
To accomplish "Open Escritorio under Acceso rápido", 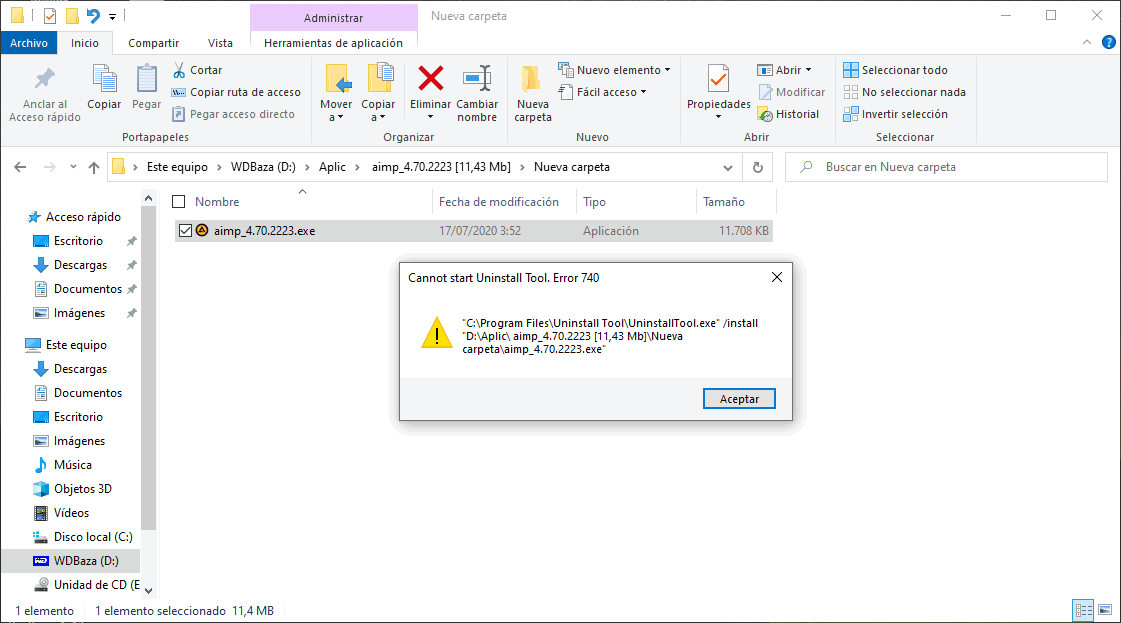I will click(x=78, y=241).
